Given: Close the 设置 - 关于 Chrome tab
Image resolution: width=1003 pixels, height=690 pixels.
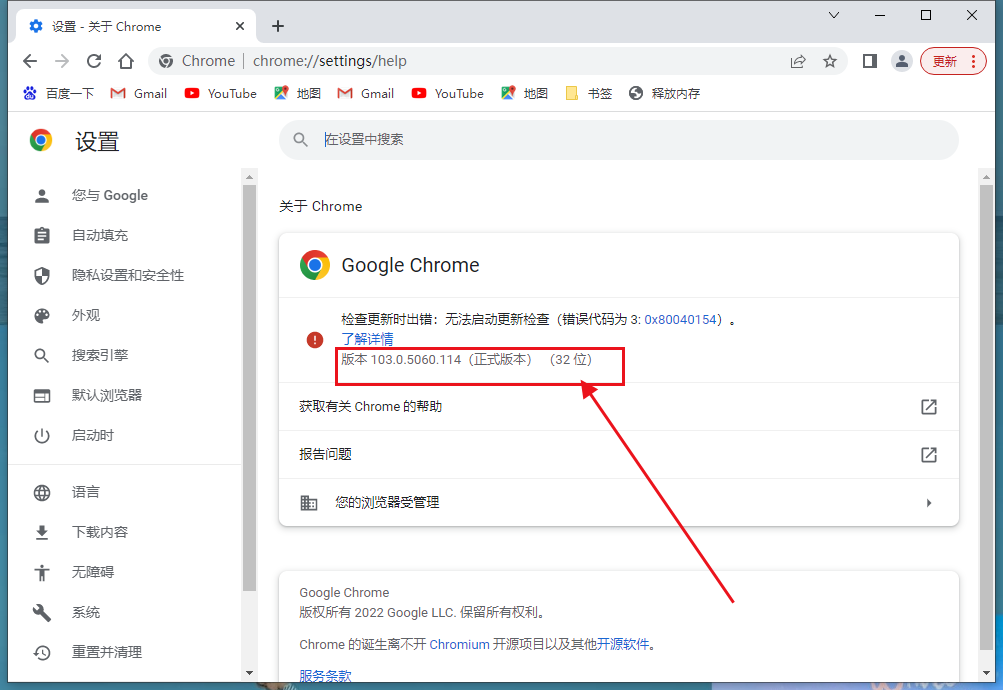Looking at the screenshot, I should tap(240, 26).
